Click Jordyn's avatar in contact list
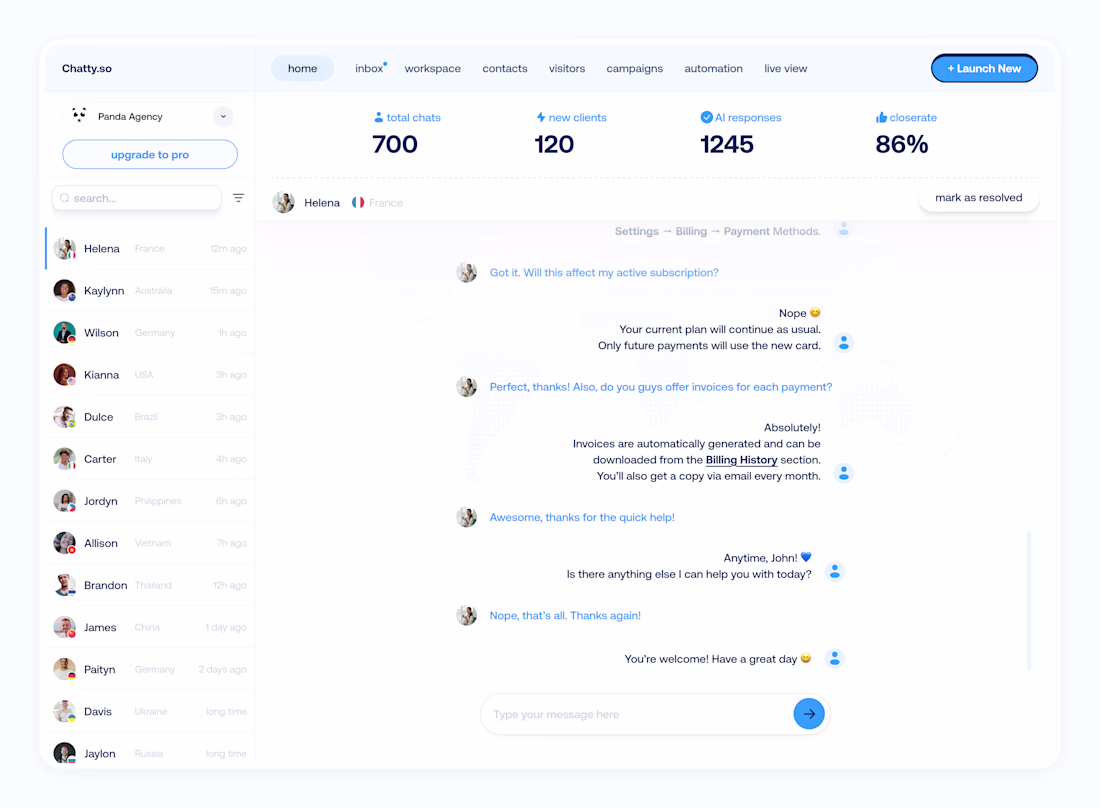Screen dimensions: 1100x808 pos(65,501)
